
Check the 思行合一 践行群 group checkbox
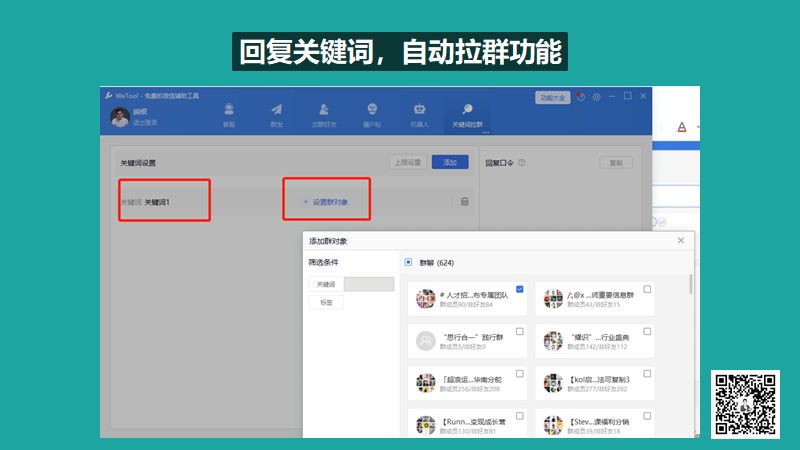pyautogui.click(x=520, y=331)
